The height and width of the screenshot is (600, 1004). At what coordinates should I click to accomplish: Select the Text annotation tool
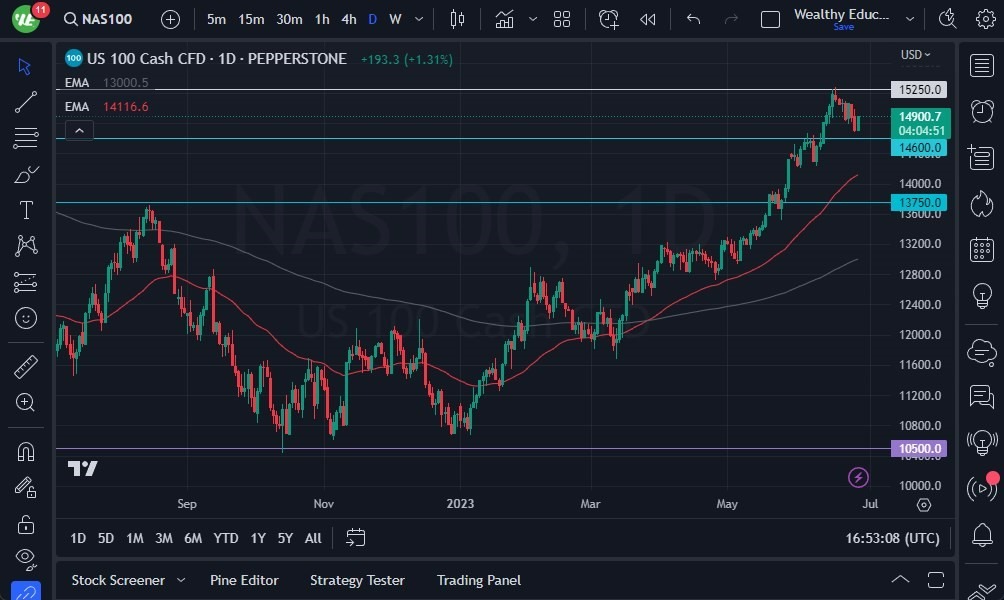click(25, 209)
